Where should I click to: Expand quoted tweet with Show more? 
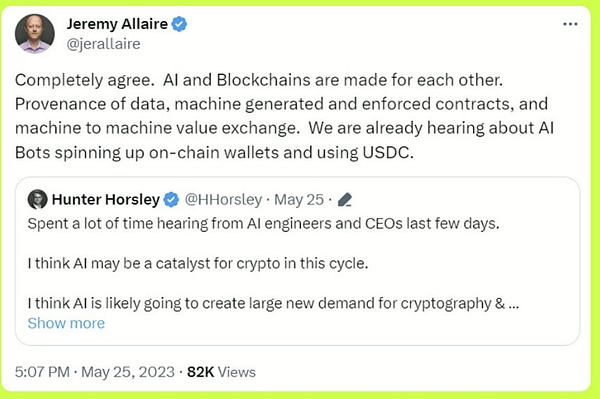(x=66, y=323)
